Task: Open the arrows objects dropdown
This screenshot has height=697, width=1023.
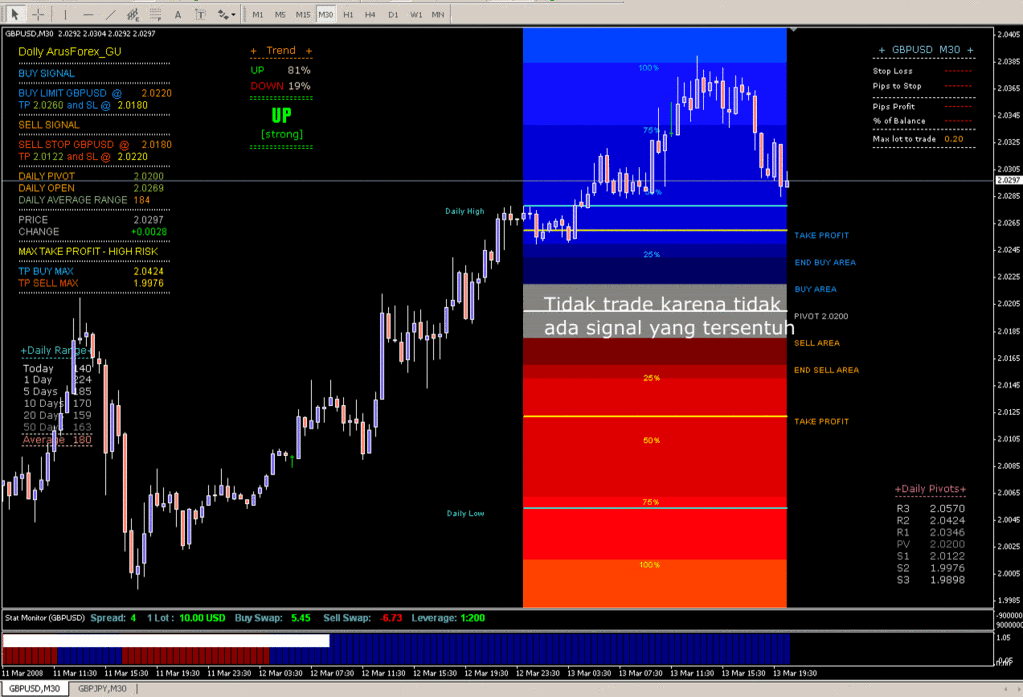Action: click(227, 14)
